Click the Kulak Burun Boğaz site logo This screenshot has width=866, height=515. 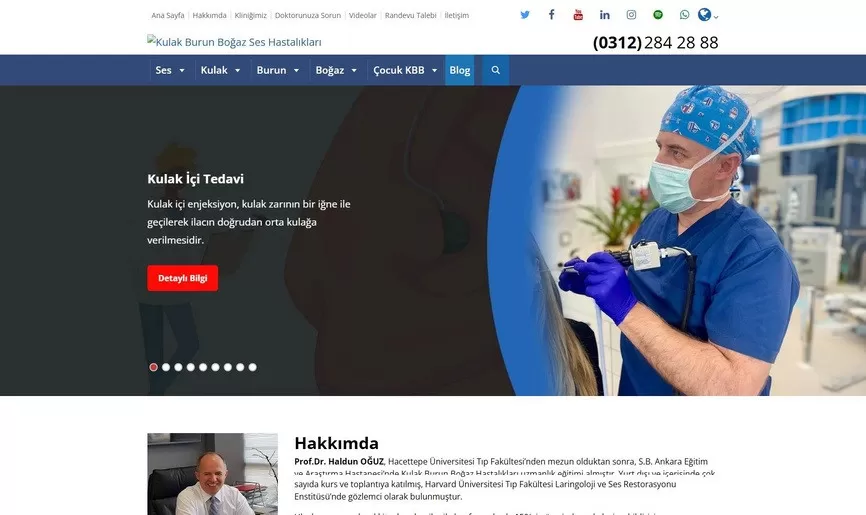235,42
